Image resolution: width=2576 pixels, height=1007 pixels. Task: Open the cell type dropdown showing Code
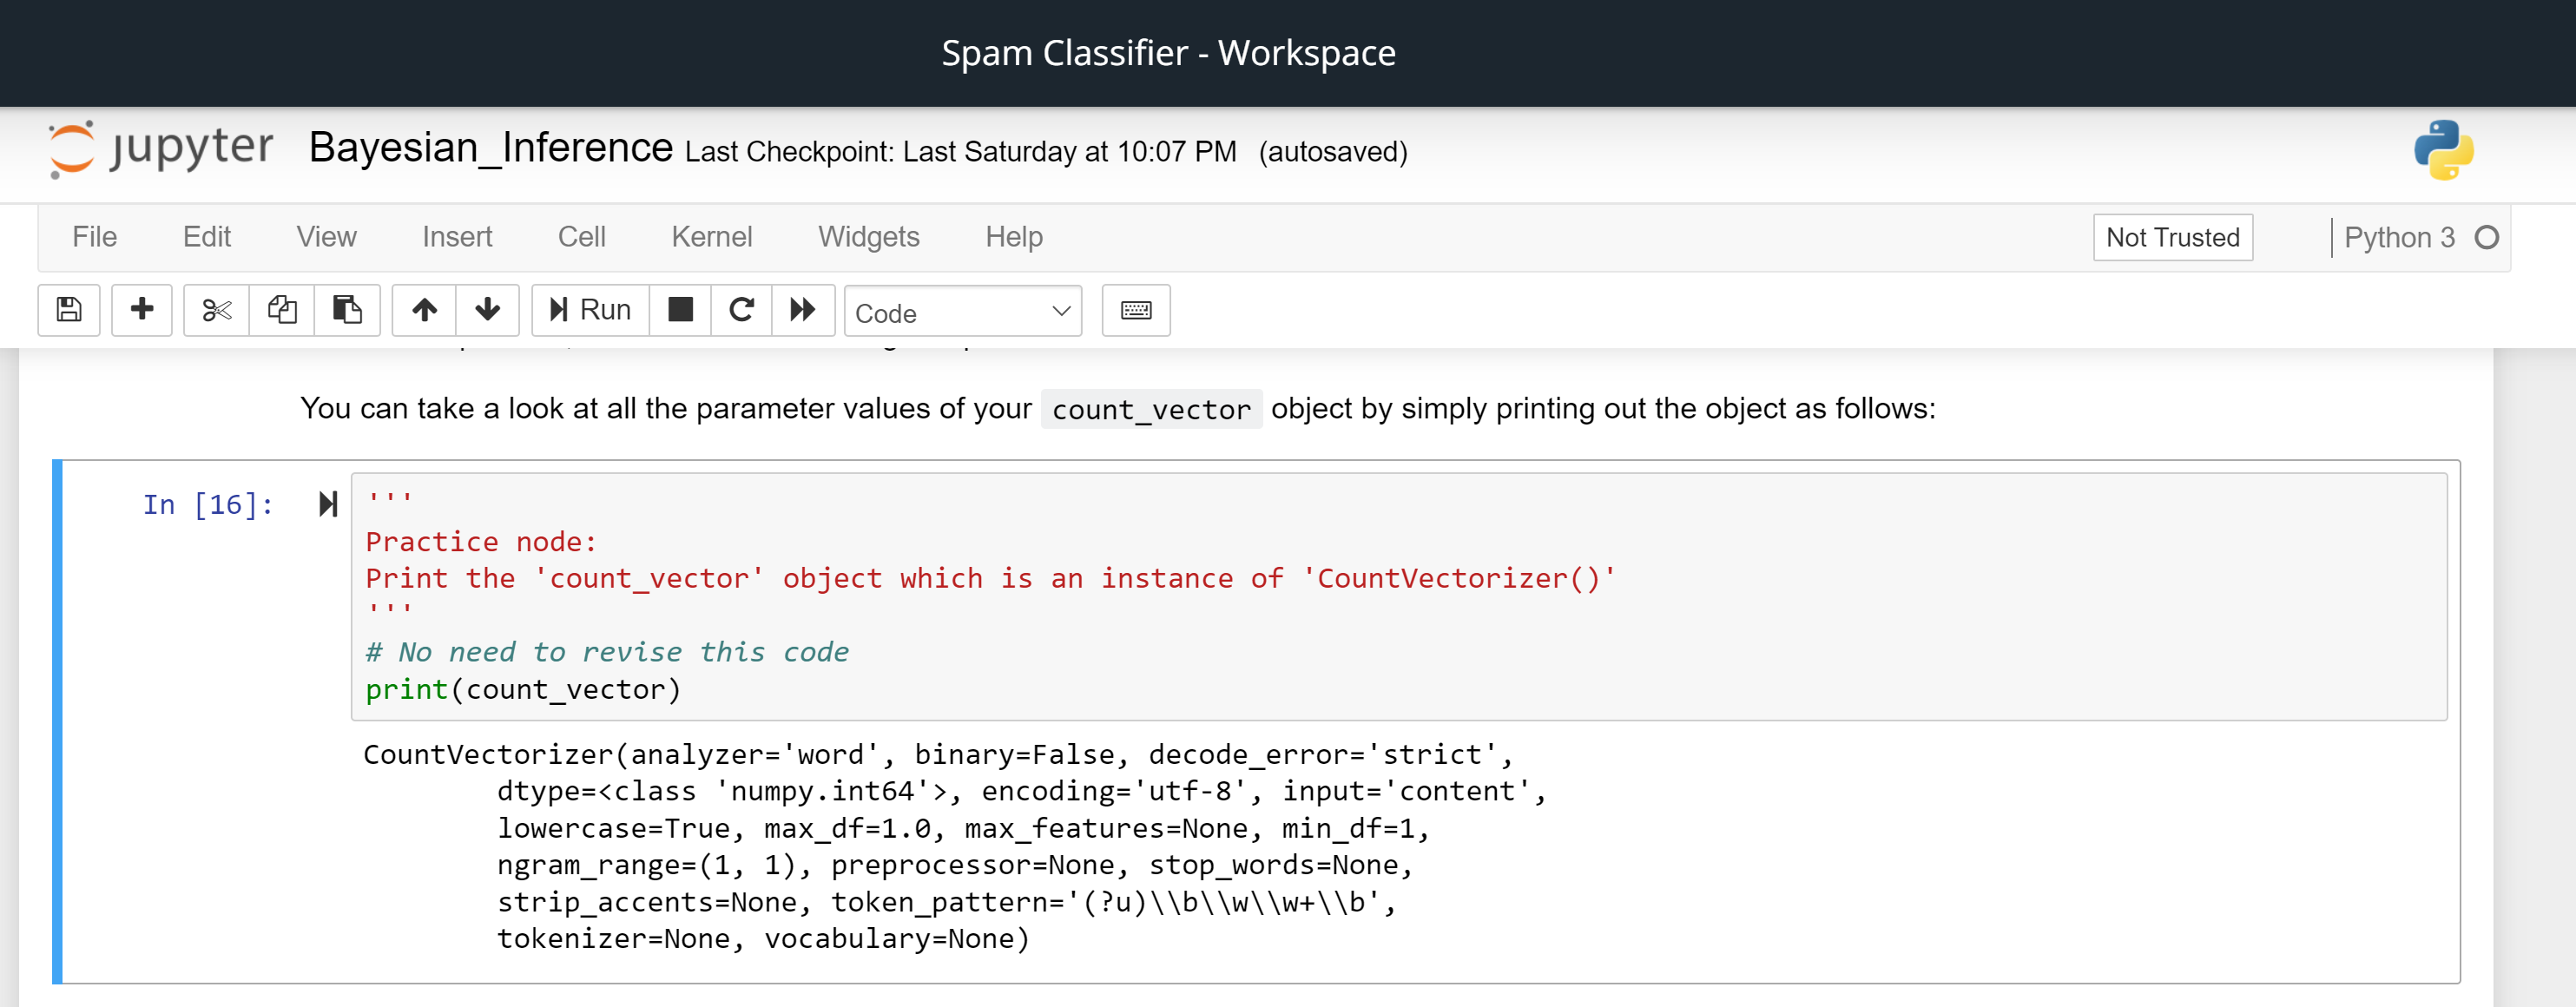coord(962,311)
